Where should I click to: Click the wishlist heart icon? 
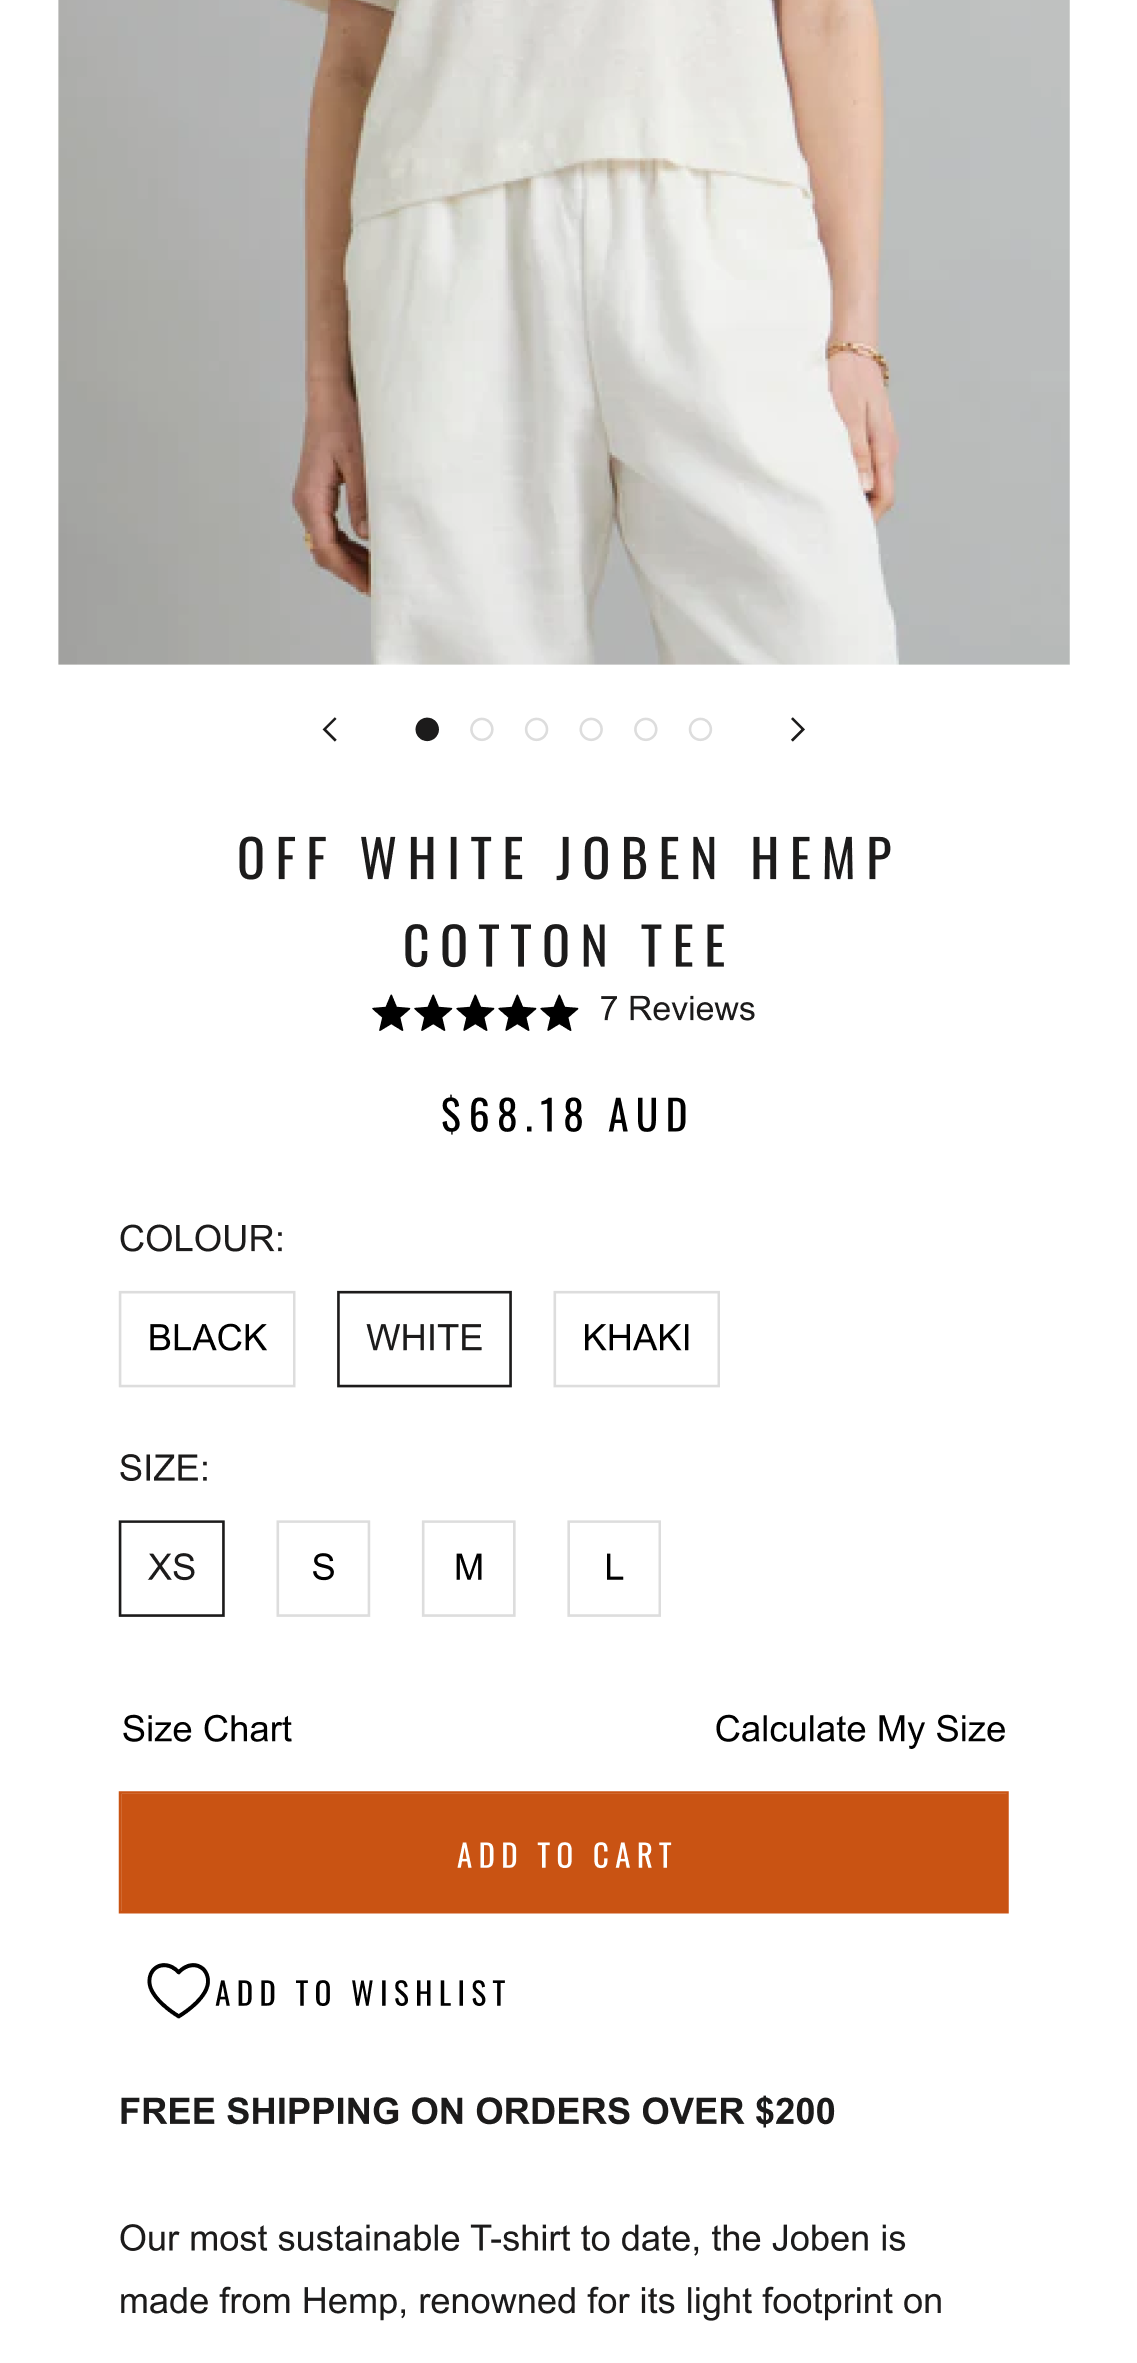point(178,1990)
